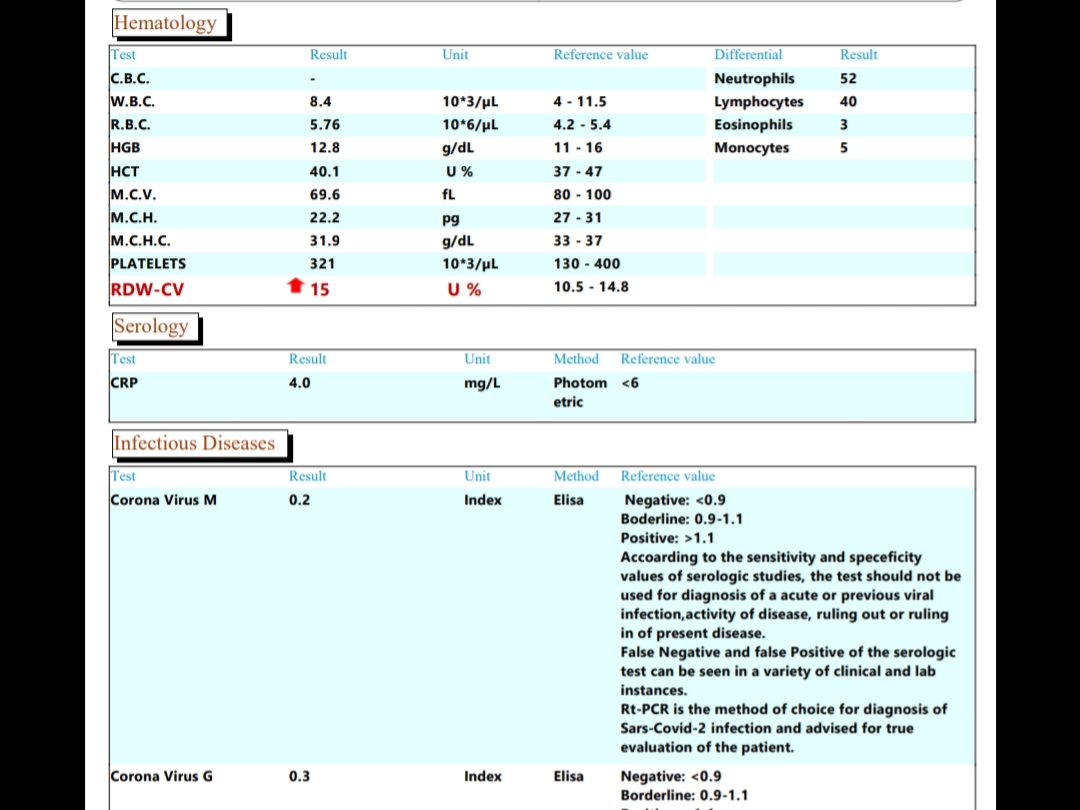Click the red RDW-CV result value 15
This screenshot has height=810, width=1080.
click(319, 289)
